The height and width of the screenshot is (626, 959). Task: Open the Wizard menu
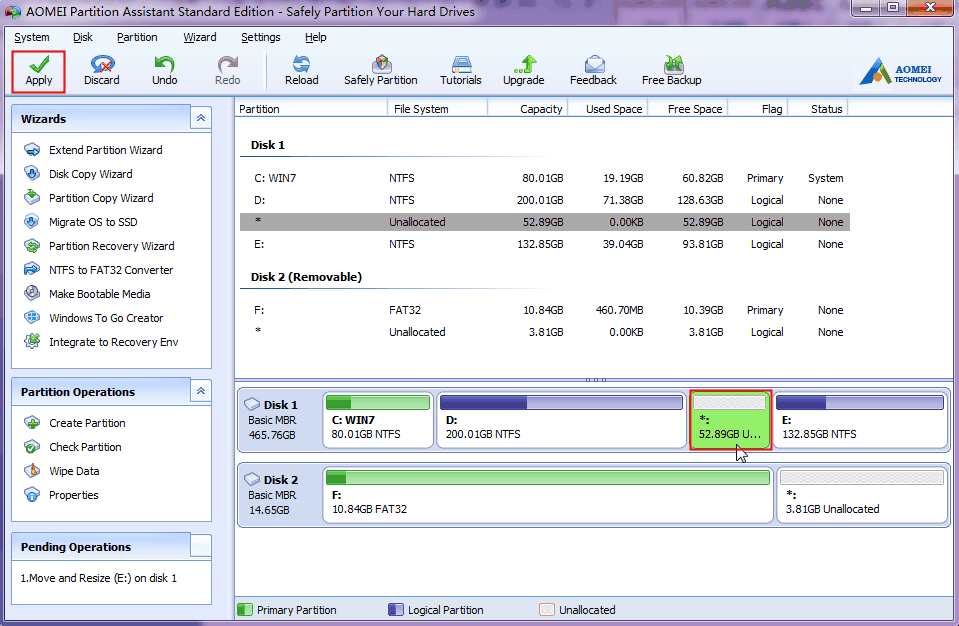click(x=200, y=37)
